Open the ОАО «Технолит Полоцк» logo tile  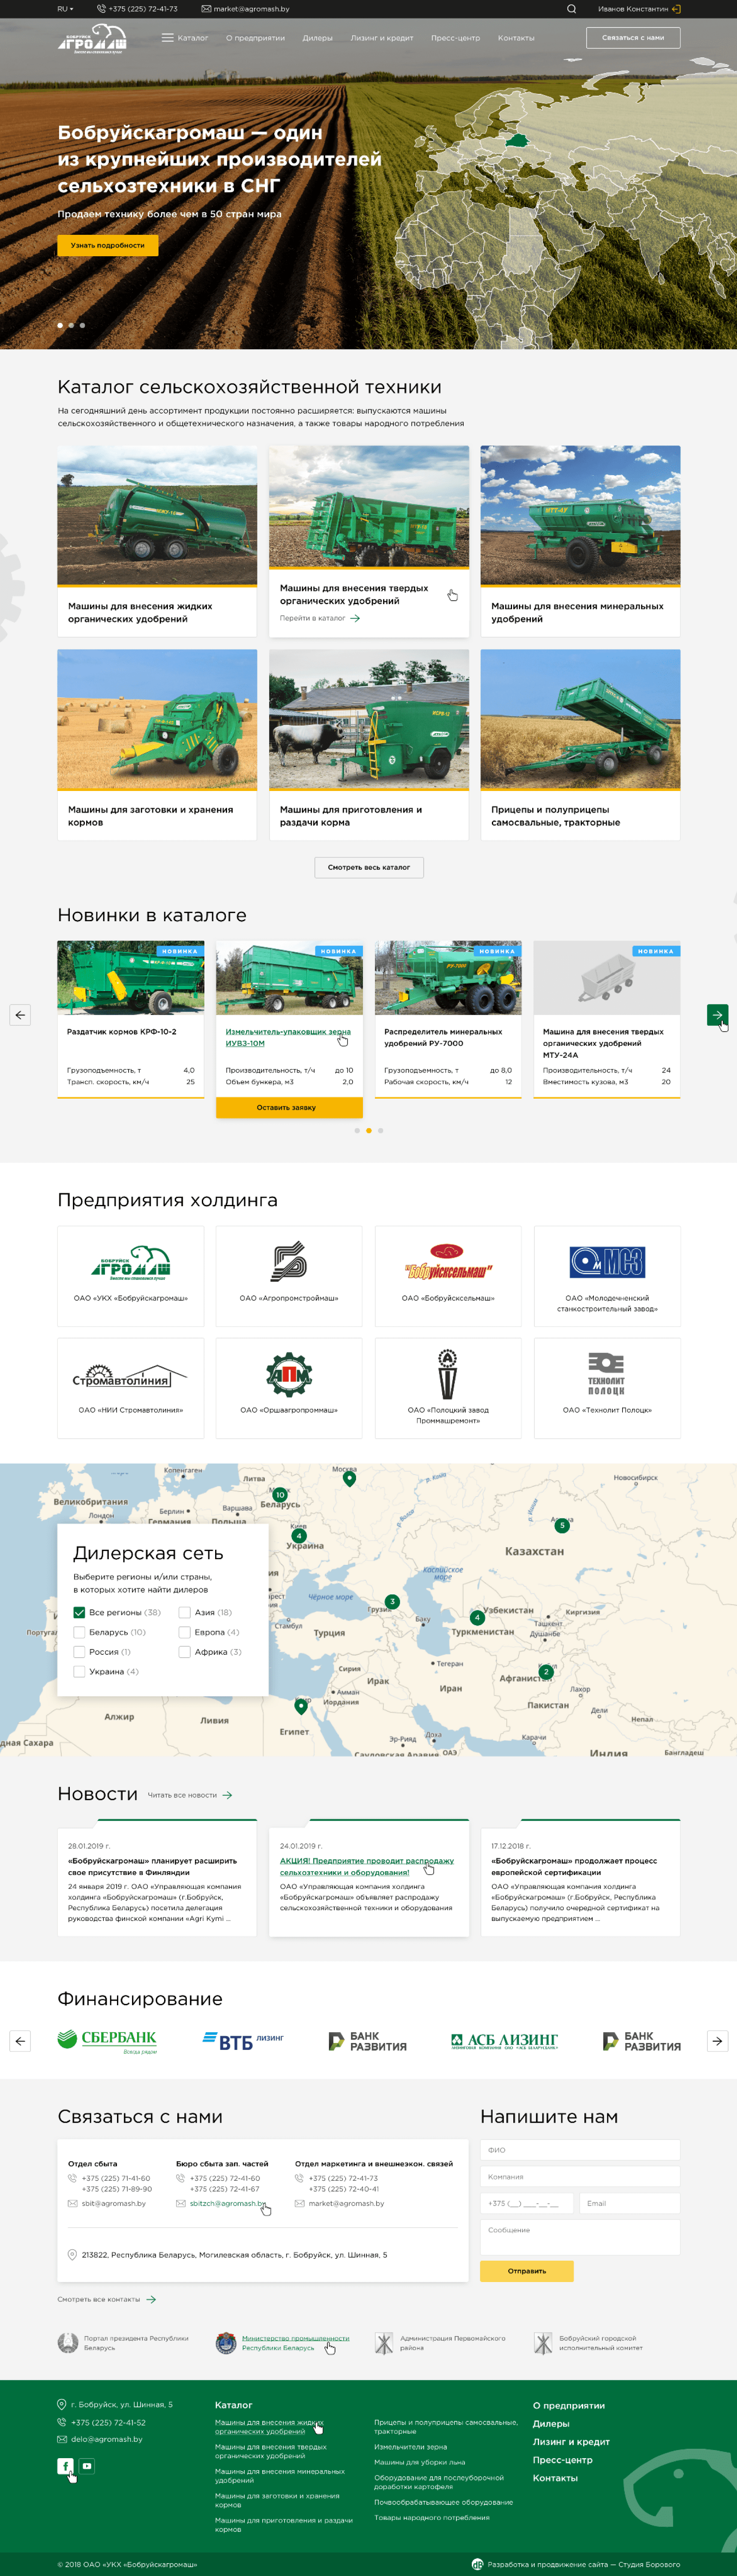[607, 1388]
